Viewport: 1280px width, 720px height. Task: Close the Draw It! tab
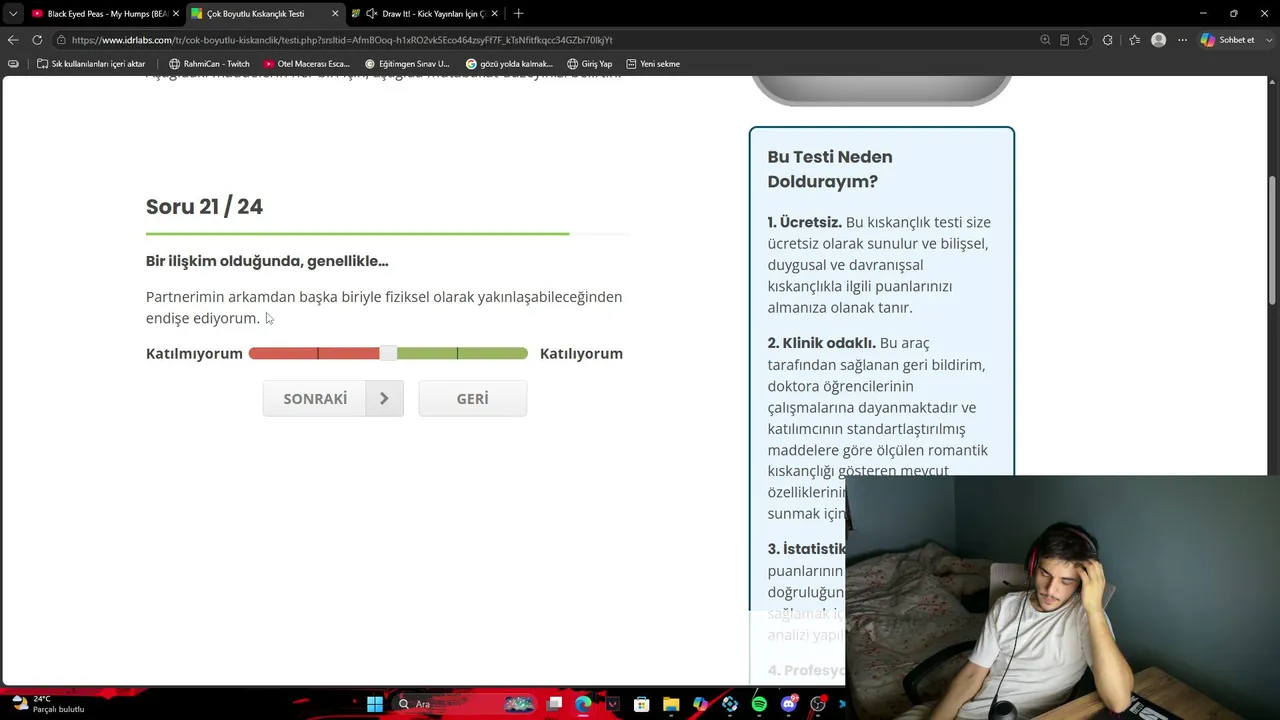point(494,13)
